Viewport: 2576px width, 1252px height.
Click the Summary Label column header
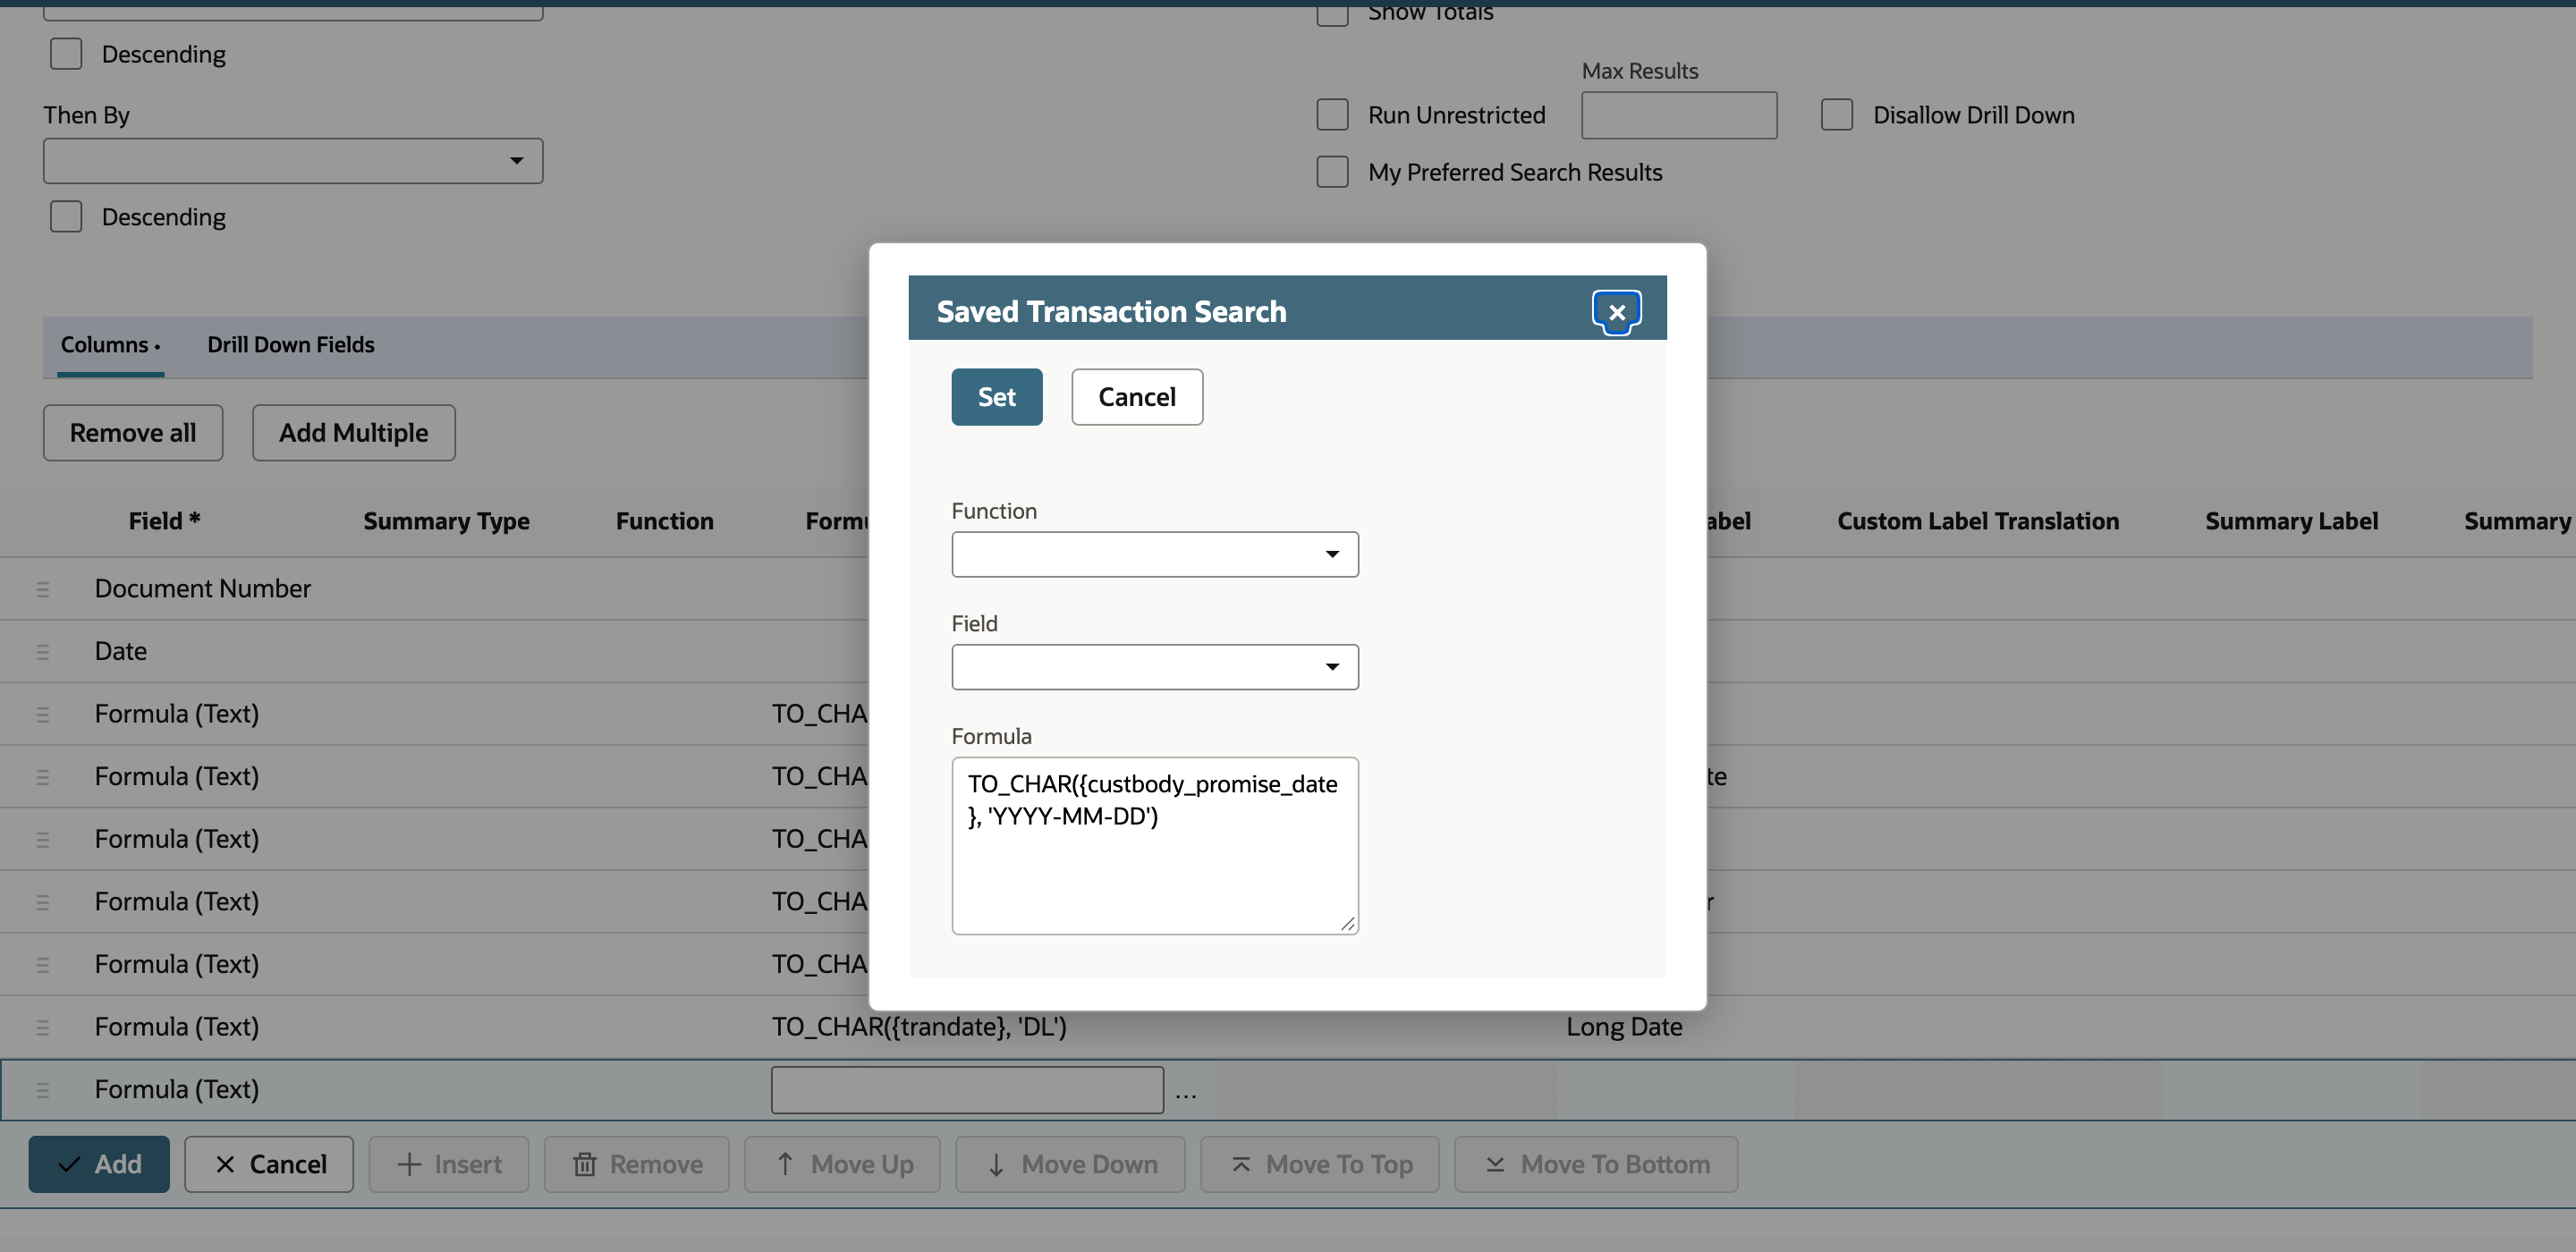point(2292,521)
